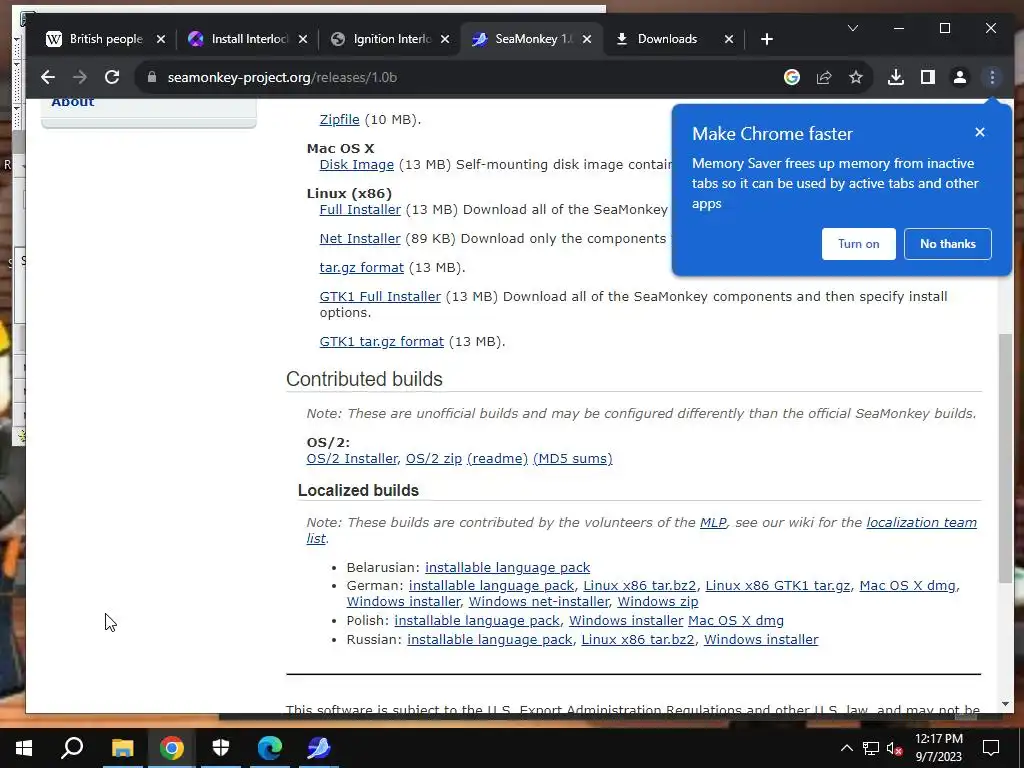This screenshot has width=1024, height=768.
Task: Open SeaMonkey from the taskbar
Action: pos(319,748)
